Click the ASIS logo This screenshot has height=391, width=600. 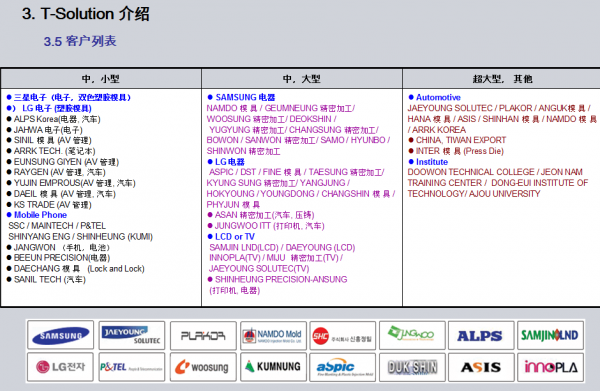[x=481, y=367]
